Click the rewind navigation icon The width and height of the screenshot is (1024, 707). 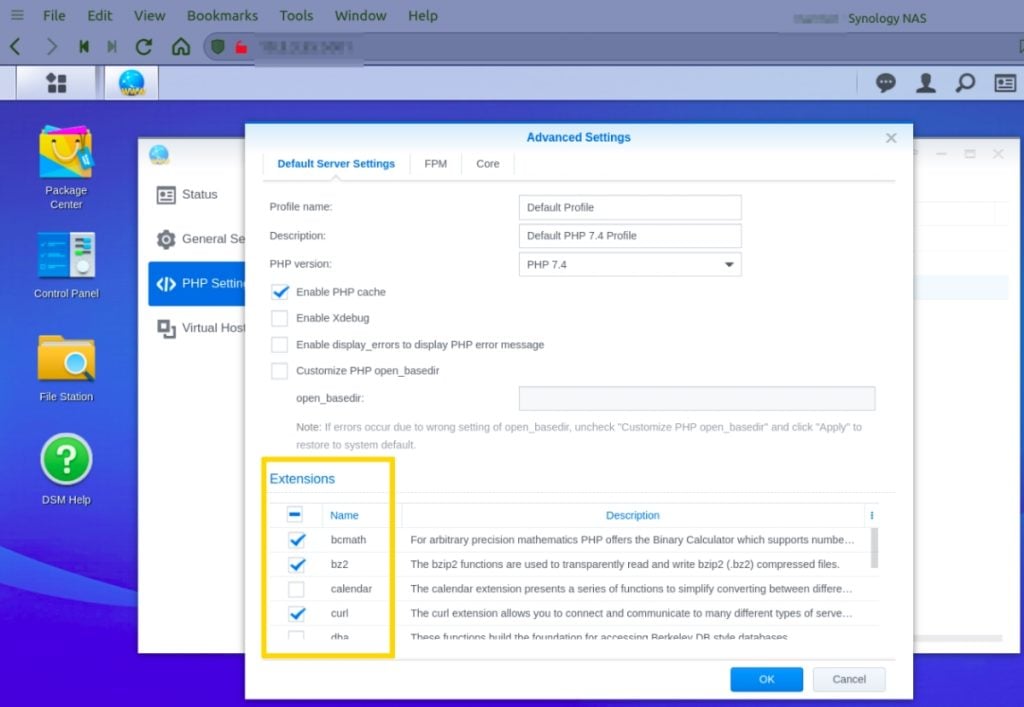(x=84, y=46)
